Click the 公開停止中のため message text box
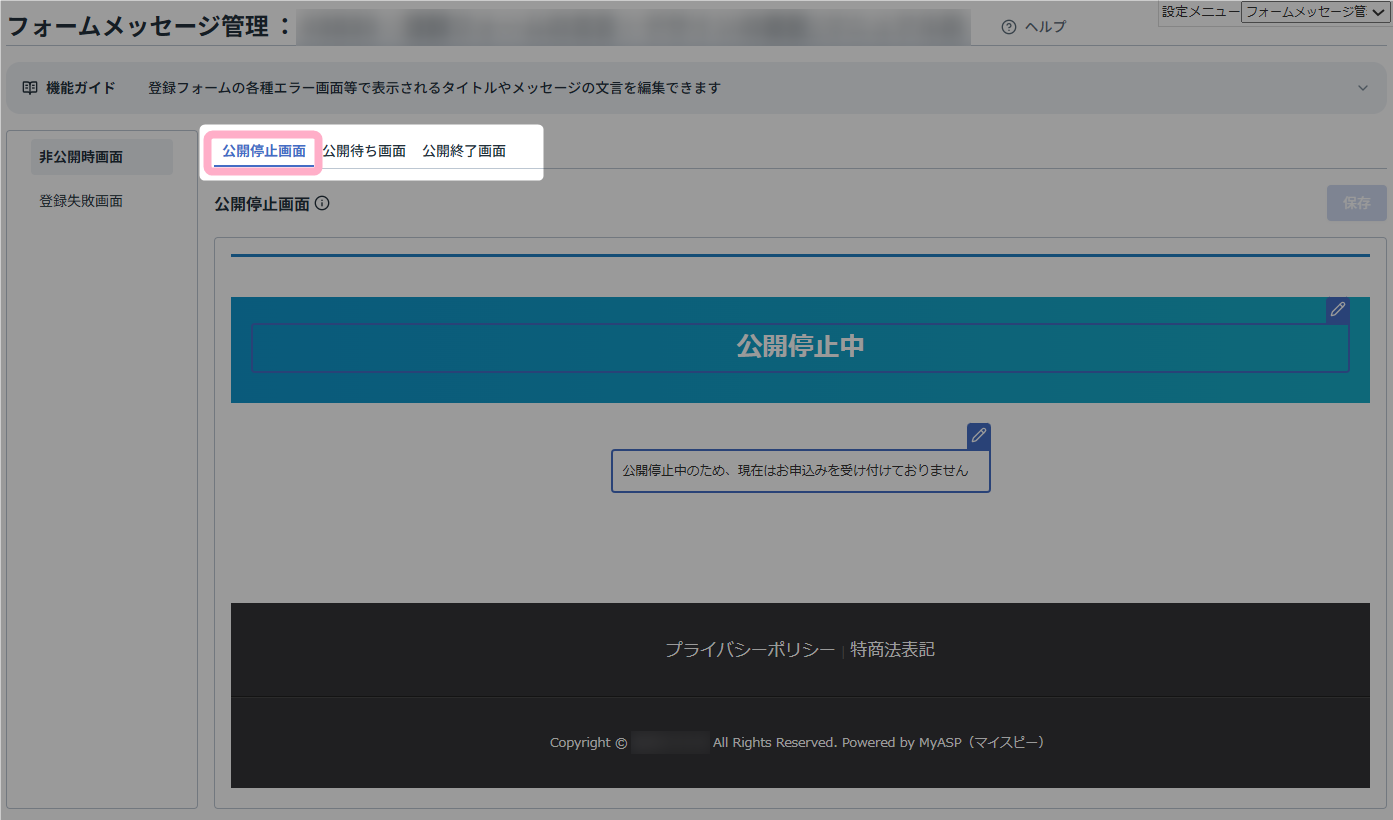1393x820 pixels. [799, 470]
